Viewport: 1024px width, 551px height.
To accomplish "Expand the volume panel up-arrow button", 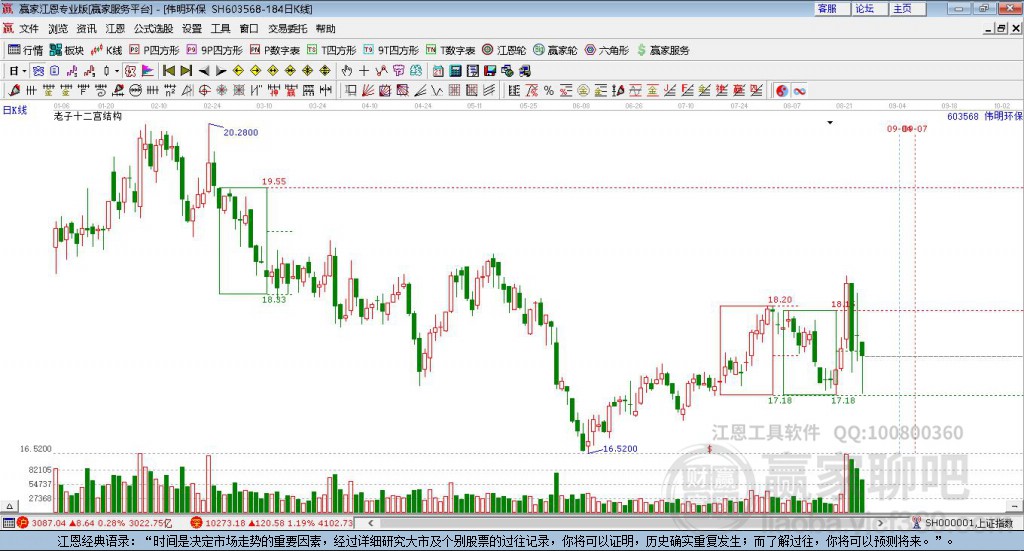I will pos(9,506).
